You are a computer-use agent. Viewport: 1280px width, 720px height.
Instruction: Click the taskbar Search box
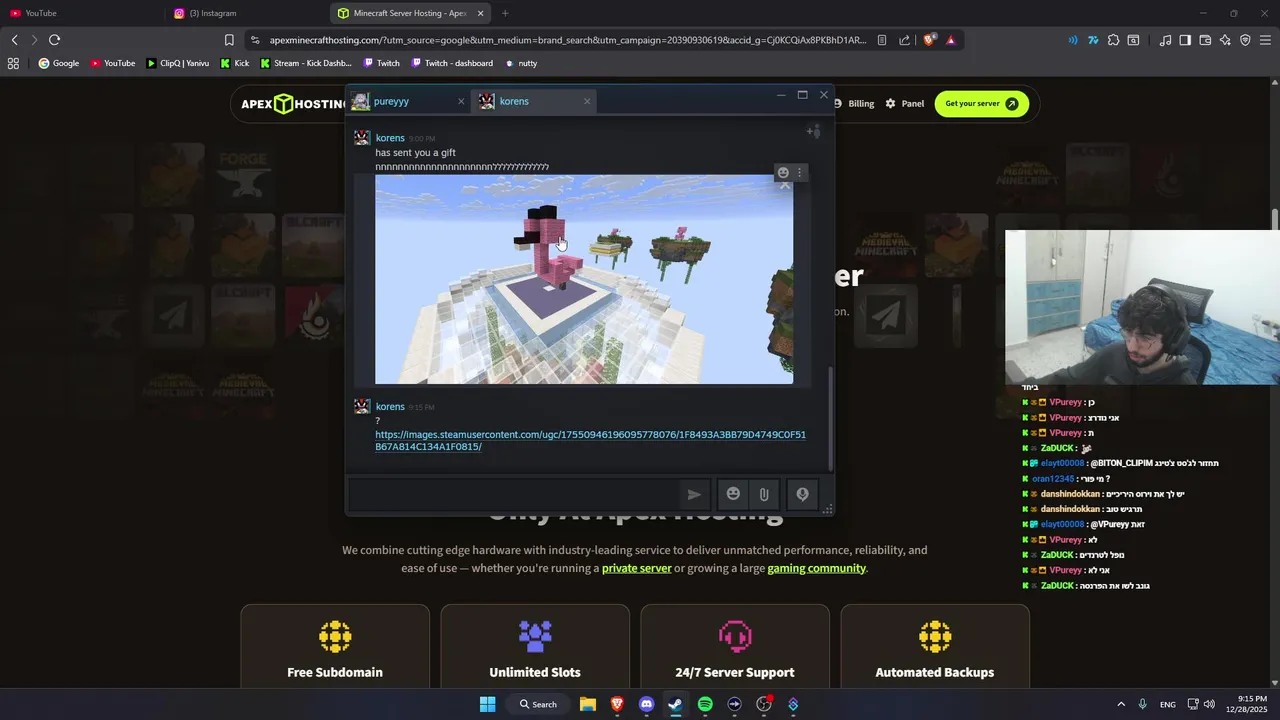pos(538,704)
